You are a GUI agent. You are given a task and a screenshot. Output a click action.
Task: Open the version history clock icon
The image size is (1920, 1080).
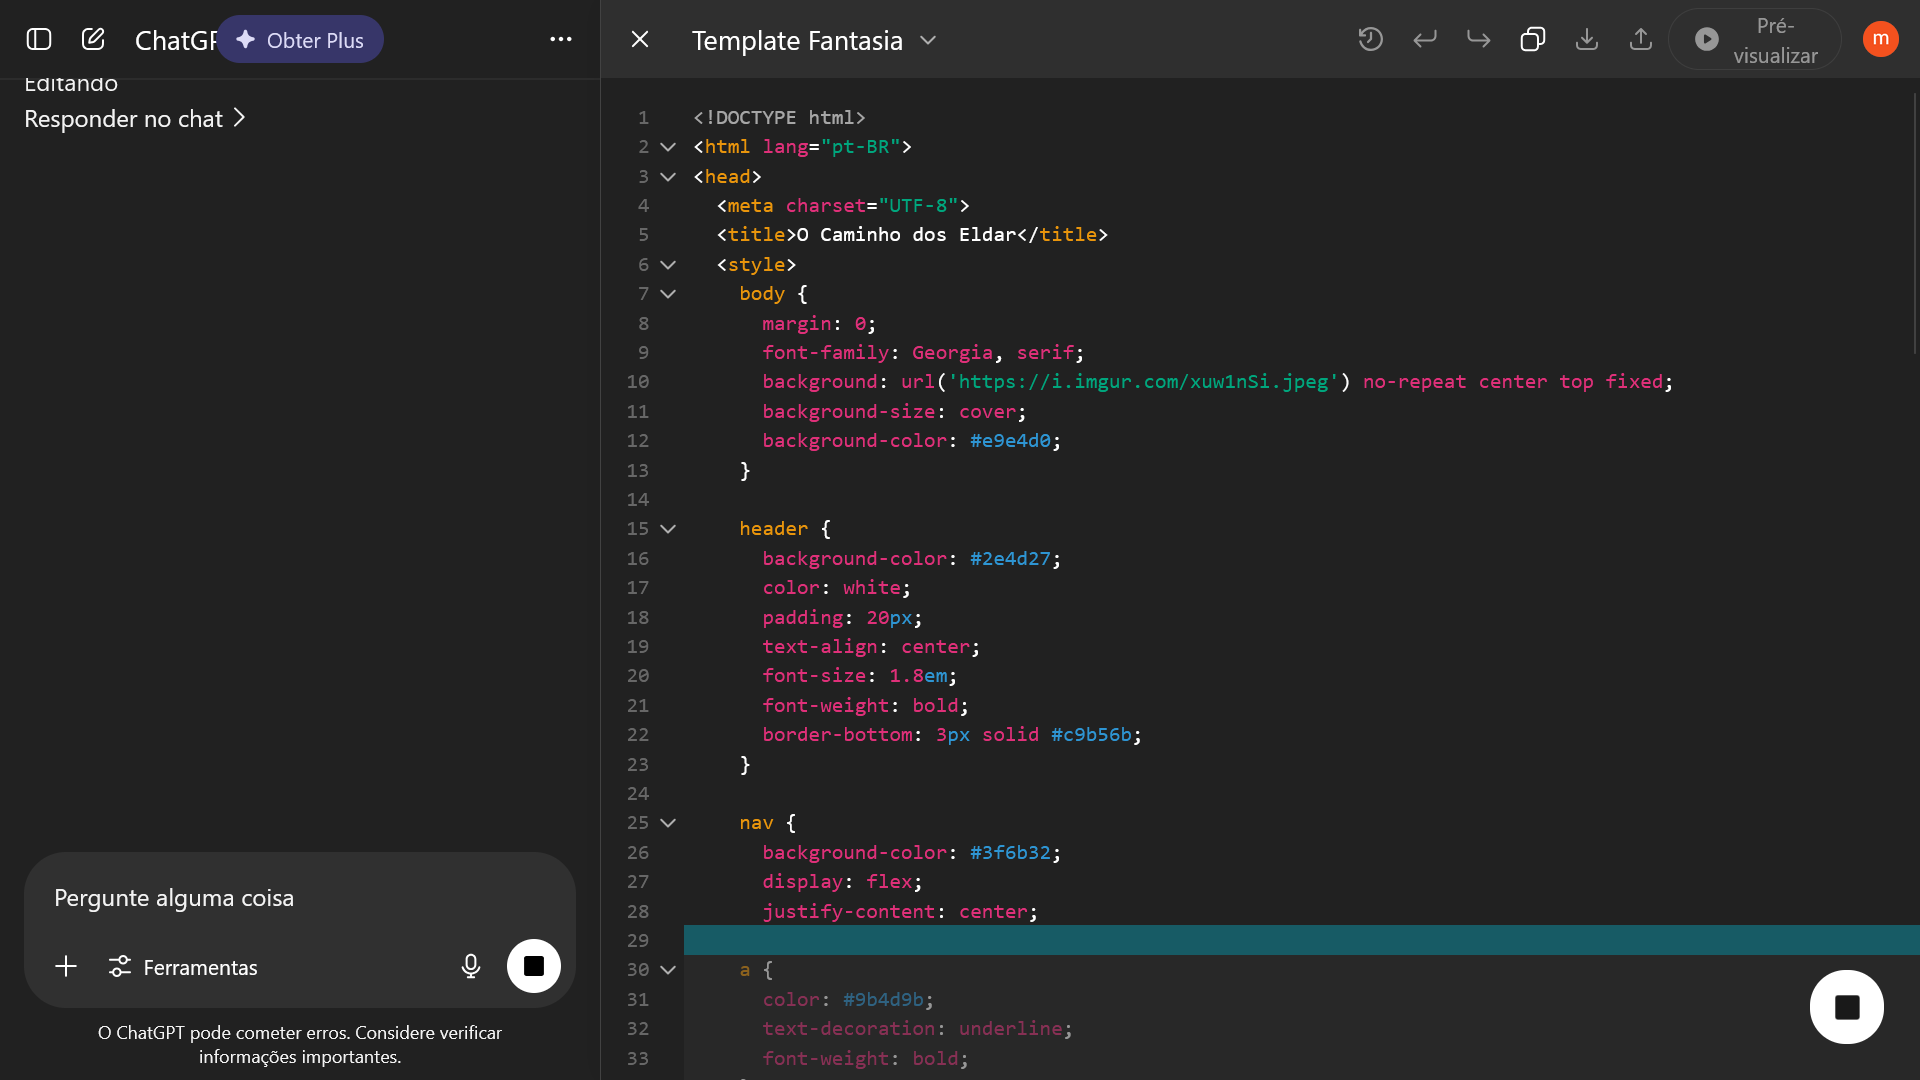(x=1371, y=39)
